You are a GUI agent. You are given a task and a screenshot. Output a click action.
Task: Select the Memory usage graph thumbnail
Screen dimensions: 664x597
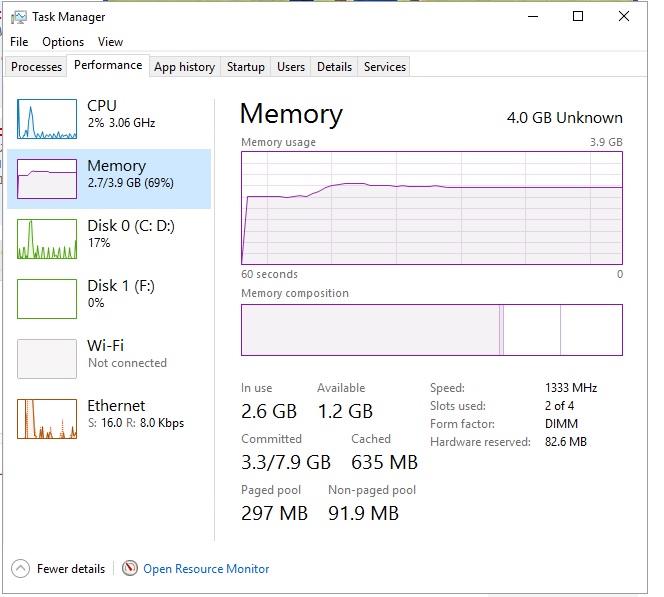click(x=47, y=179)
